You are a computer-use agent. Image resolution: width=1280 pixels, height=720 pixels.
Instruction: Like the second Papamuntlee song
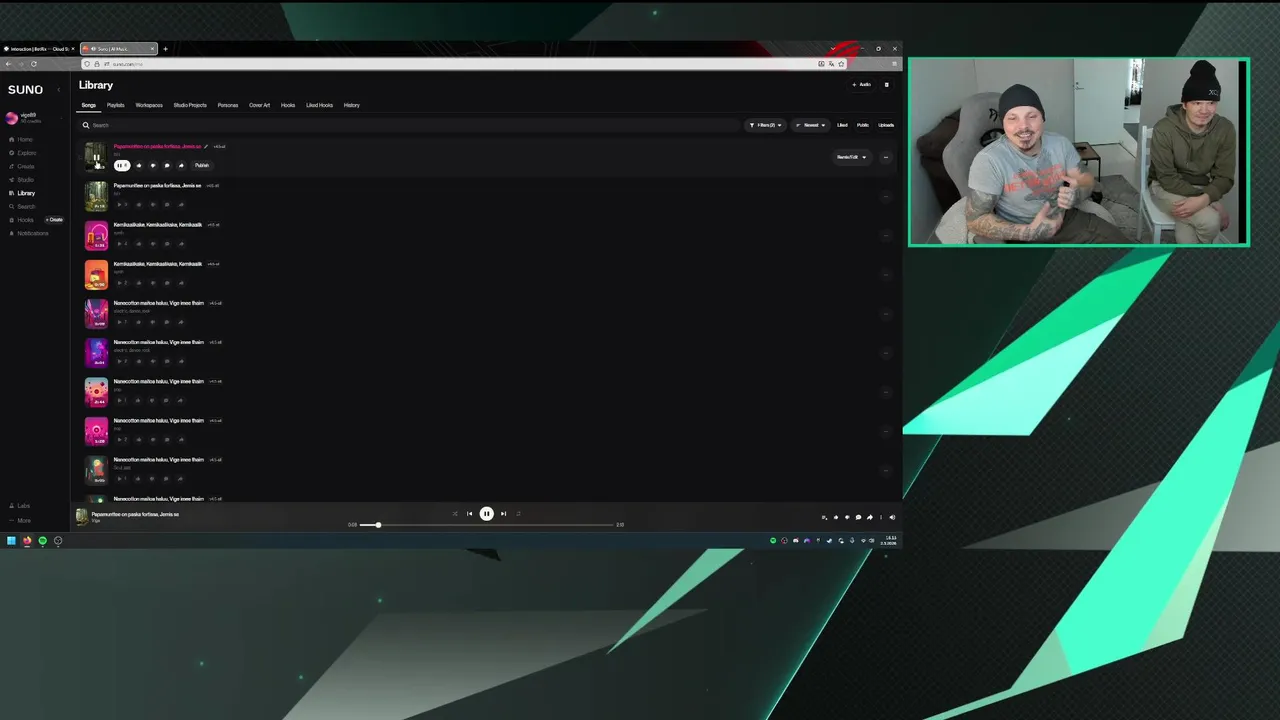point(139,204)
